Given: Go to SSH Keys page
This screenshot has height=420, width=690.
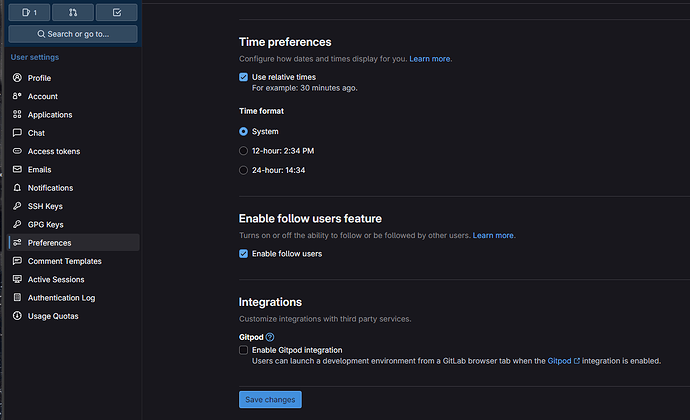Looking at the screenshot, I should point(74,206).
